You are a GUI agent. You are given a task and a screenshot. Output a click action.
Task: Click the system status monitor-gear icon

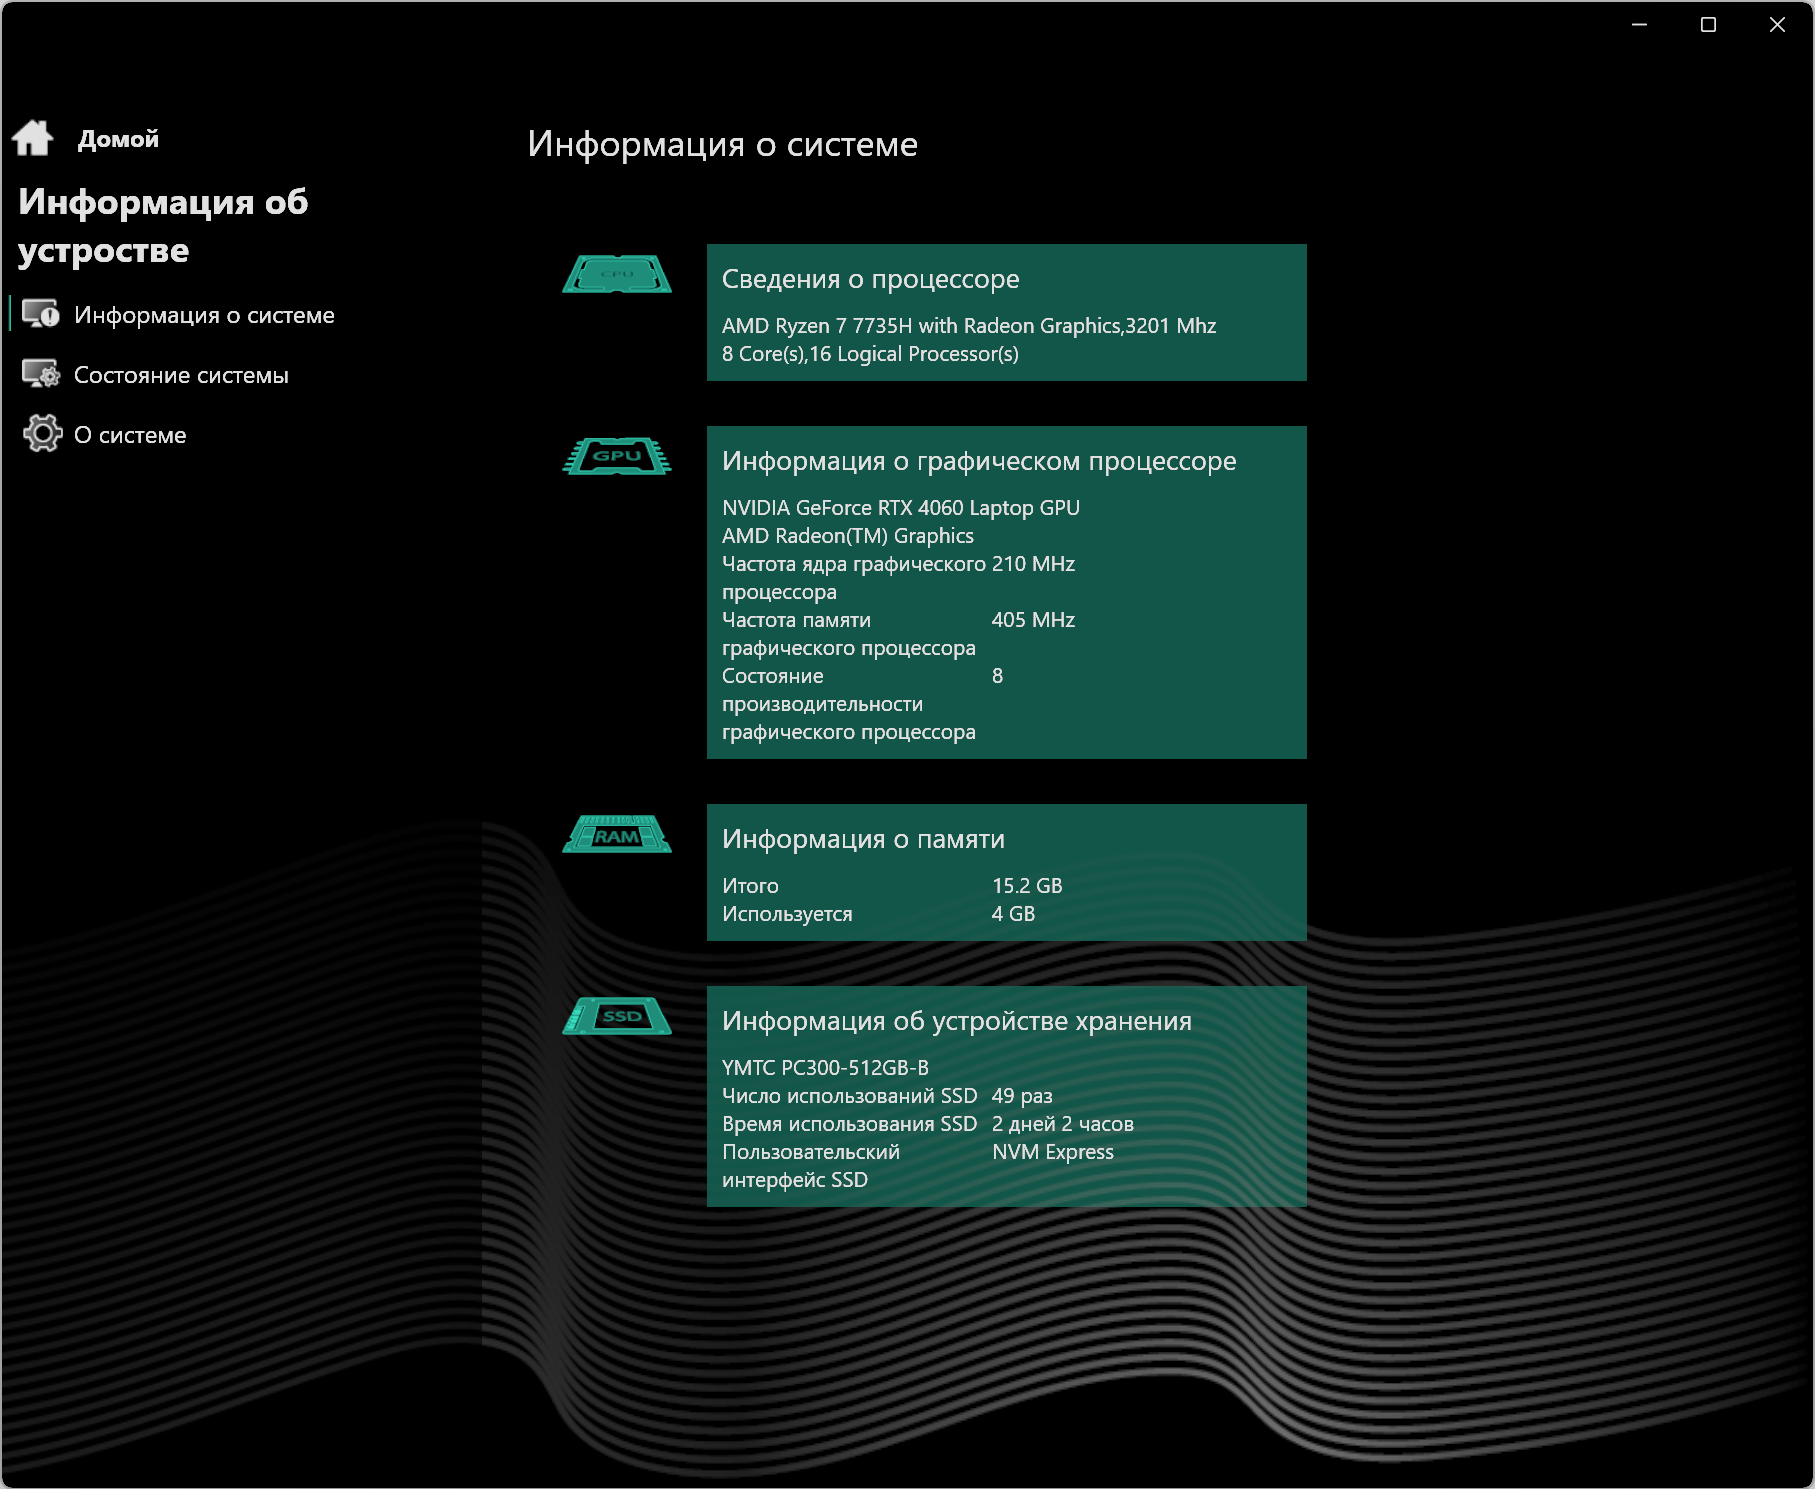click(41, 374)
